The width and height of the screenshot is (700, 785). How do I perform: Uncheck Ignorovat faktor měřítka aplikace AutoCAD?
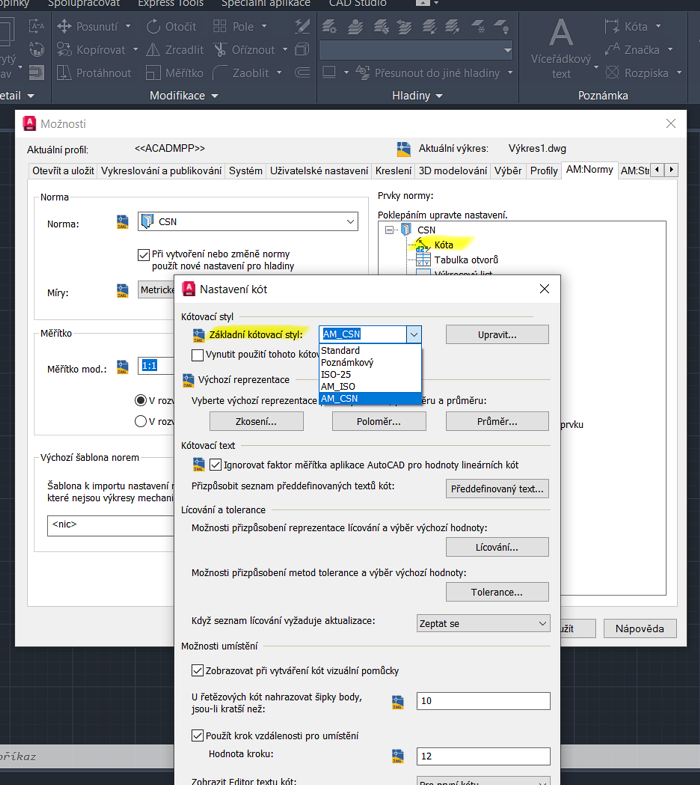[215, 465]
